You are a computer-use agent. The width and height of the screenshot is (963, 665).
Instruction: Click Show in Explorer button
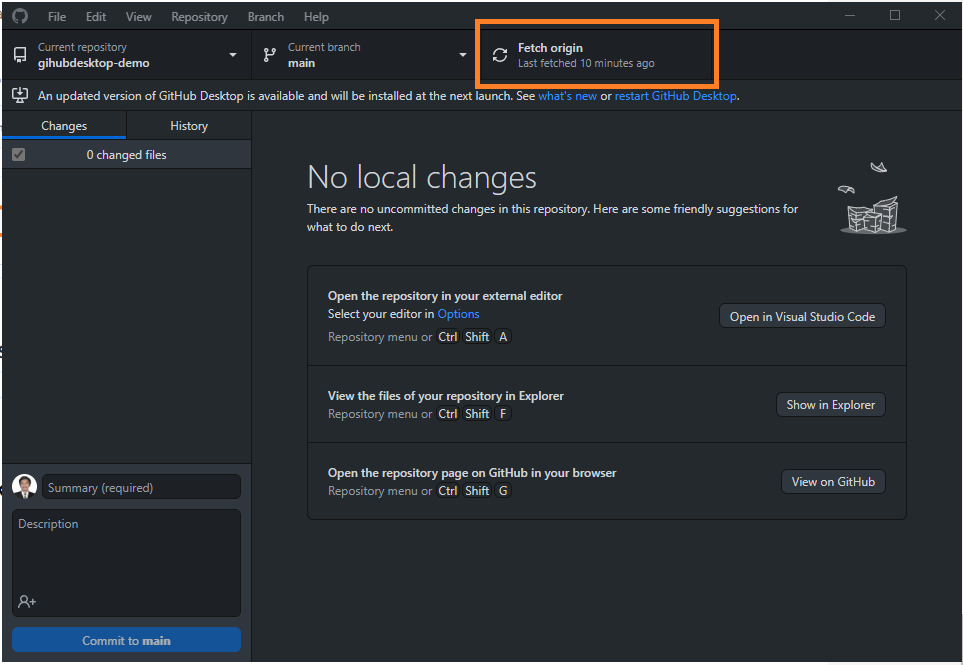click(830, 405)
